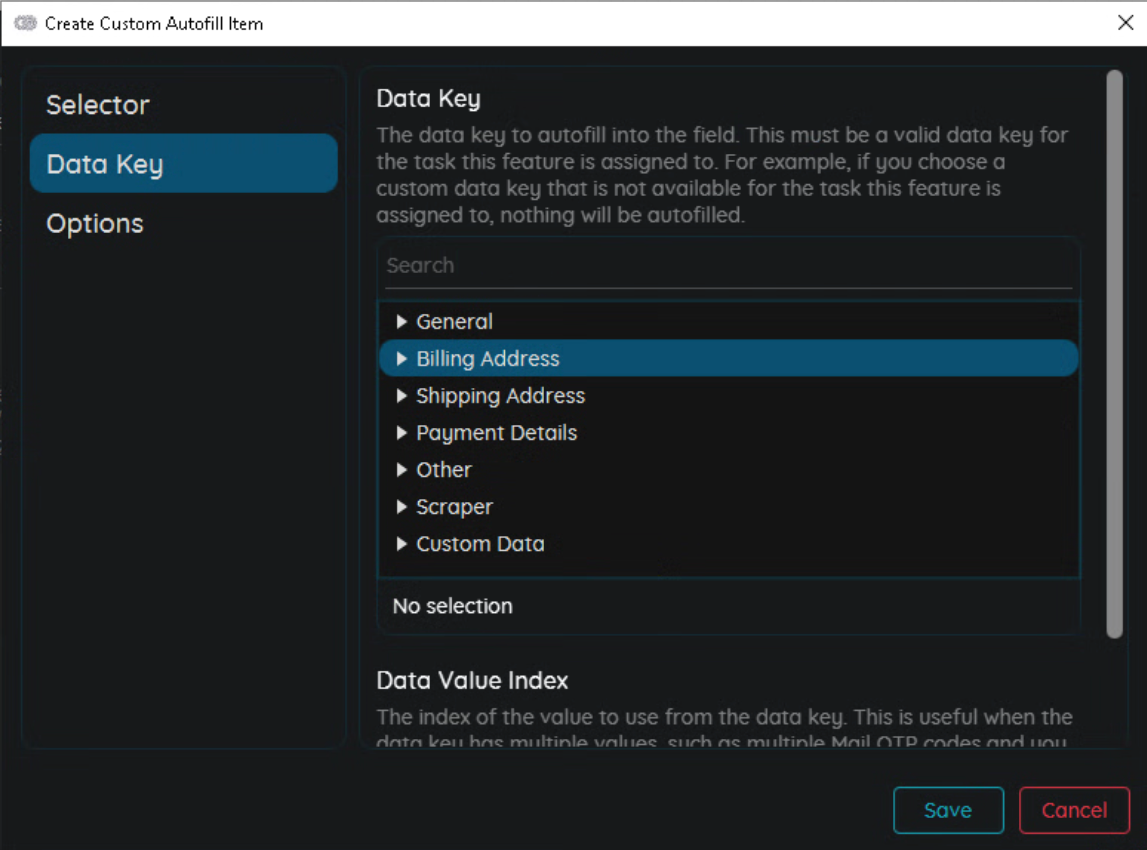
Task: Select the Data Key tab
Action: (x=104, y=164)
